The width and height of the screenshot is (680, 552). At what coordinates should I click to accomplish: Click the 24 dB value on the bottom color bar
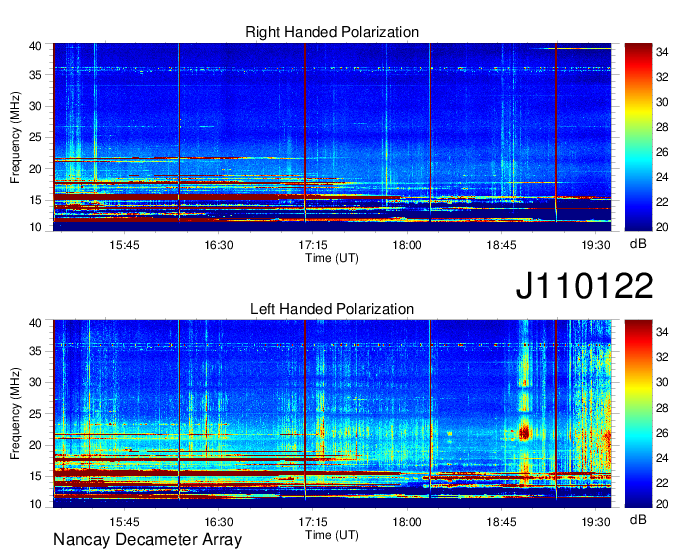click(662, 458)
